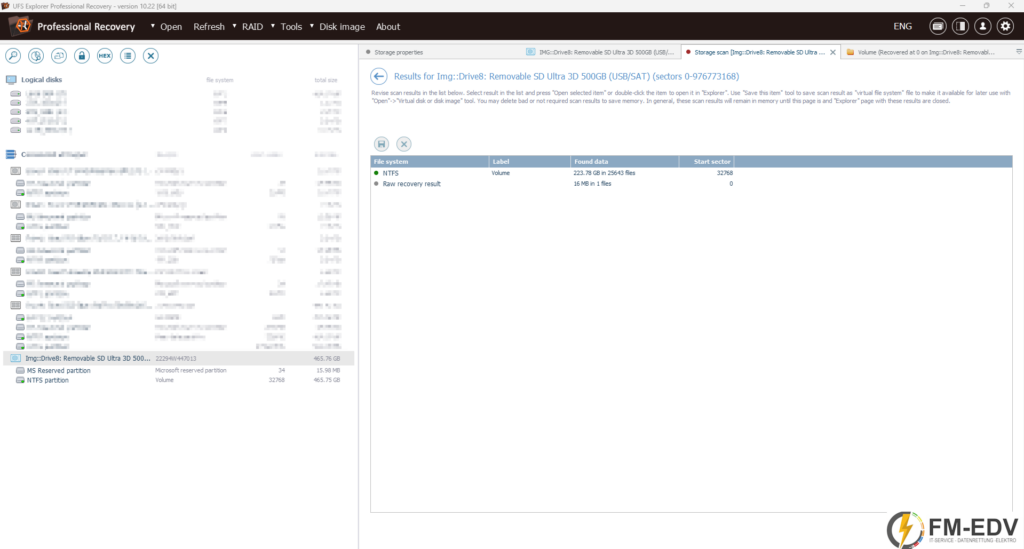The height and width of the screenshot is (549, 1024).
Task: Click the Results for Img::Drive8 heading
Action: (566, 76)
